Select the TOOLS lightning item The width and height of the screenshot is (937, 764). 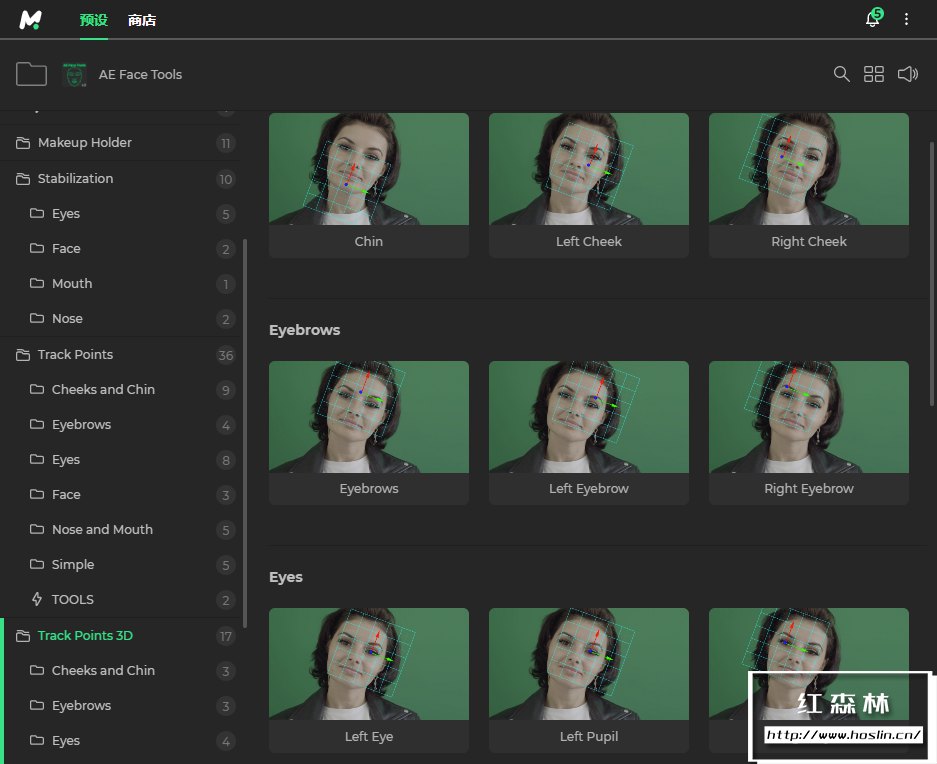point(72,600)
